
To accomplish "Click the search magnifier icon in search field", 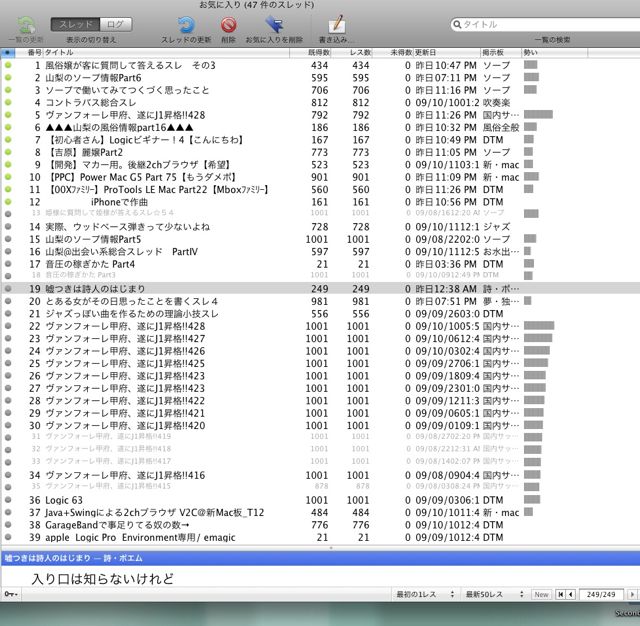I will pyautogui.click(x=457, y=23).
